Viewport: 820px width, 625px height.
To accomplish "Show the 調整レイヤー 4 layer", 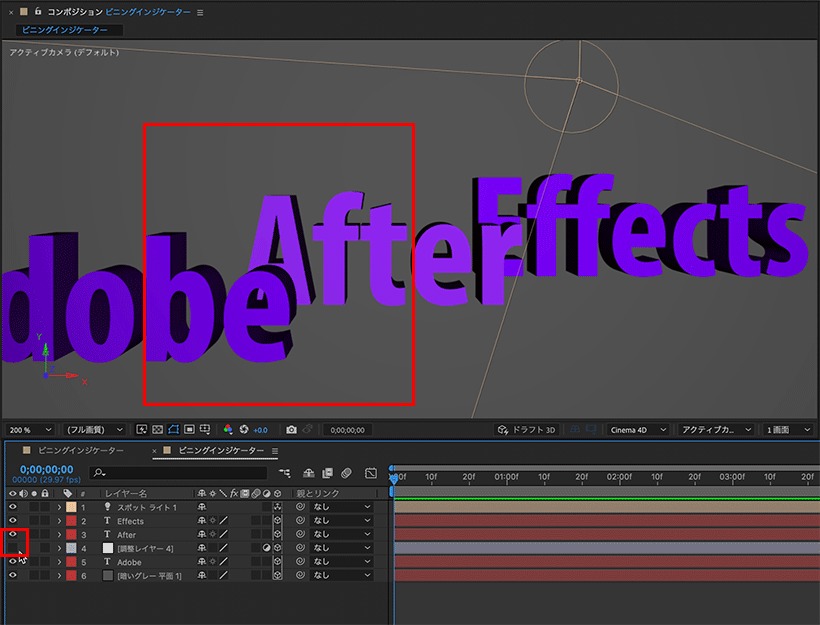I will click(13, 548).
